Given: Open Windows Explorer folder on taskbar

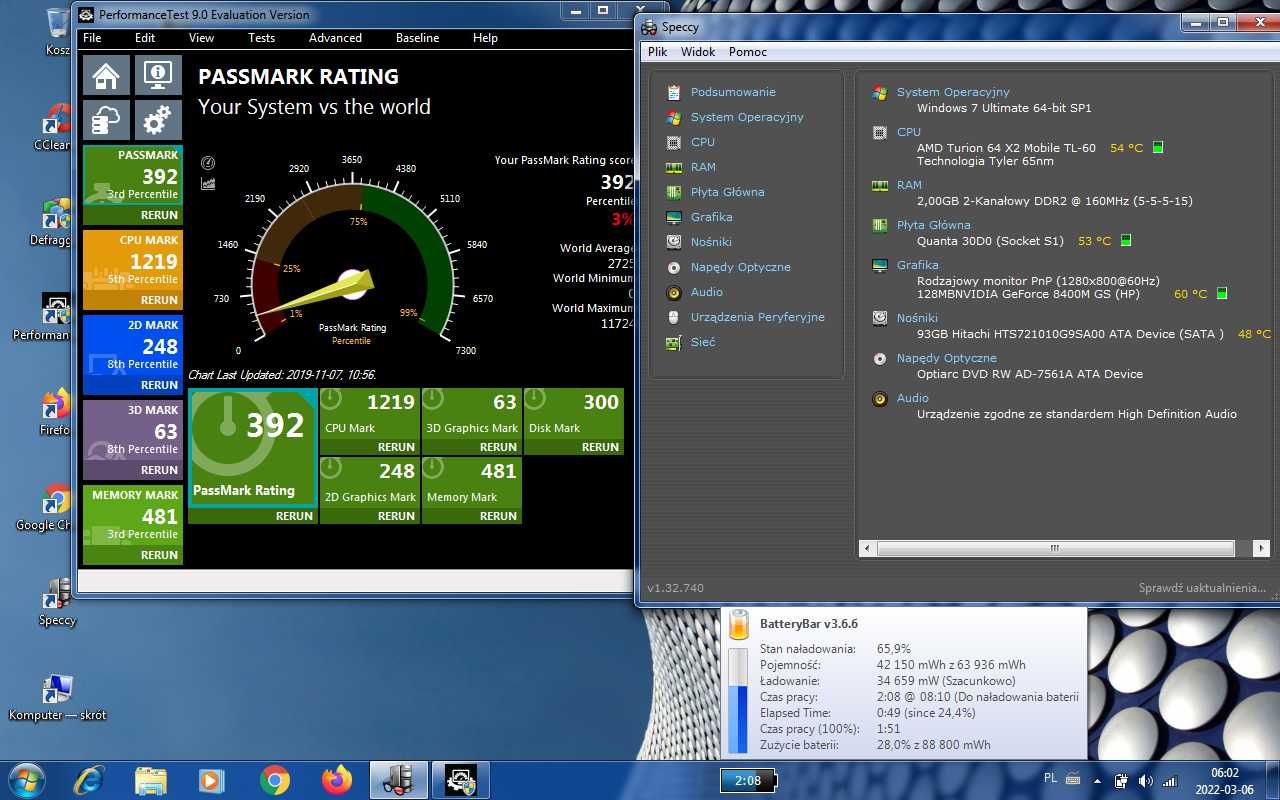Looking at the screenshot, I should (151, 780).
